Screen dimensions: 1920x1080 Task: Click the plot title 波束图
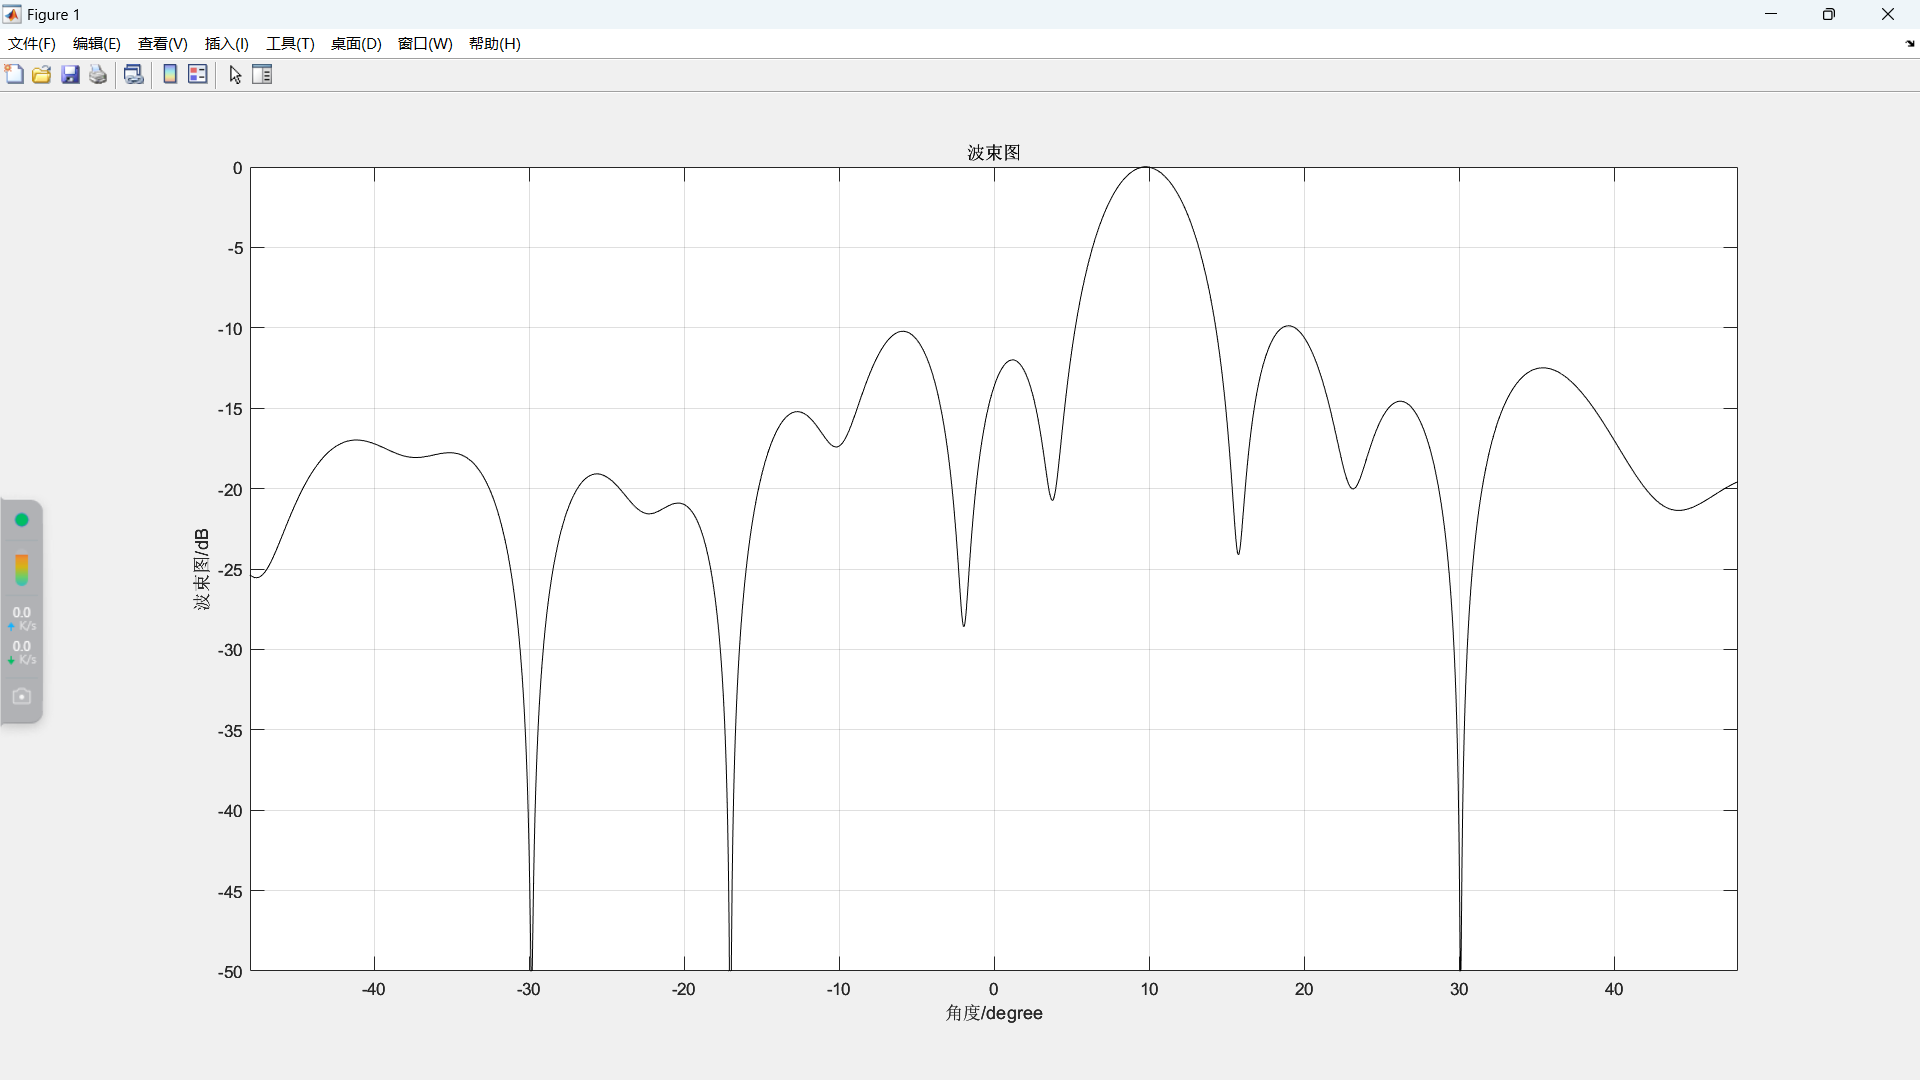993,152
